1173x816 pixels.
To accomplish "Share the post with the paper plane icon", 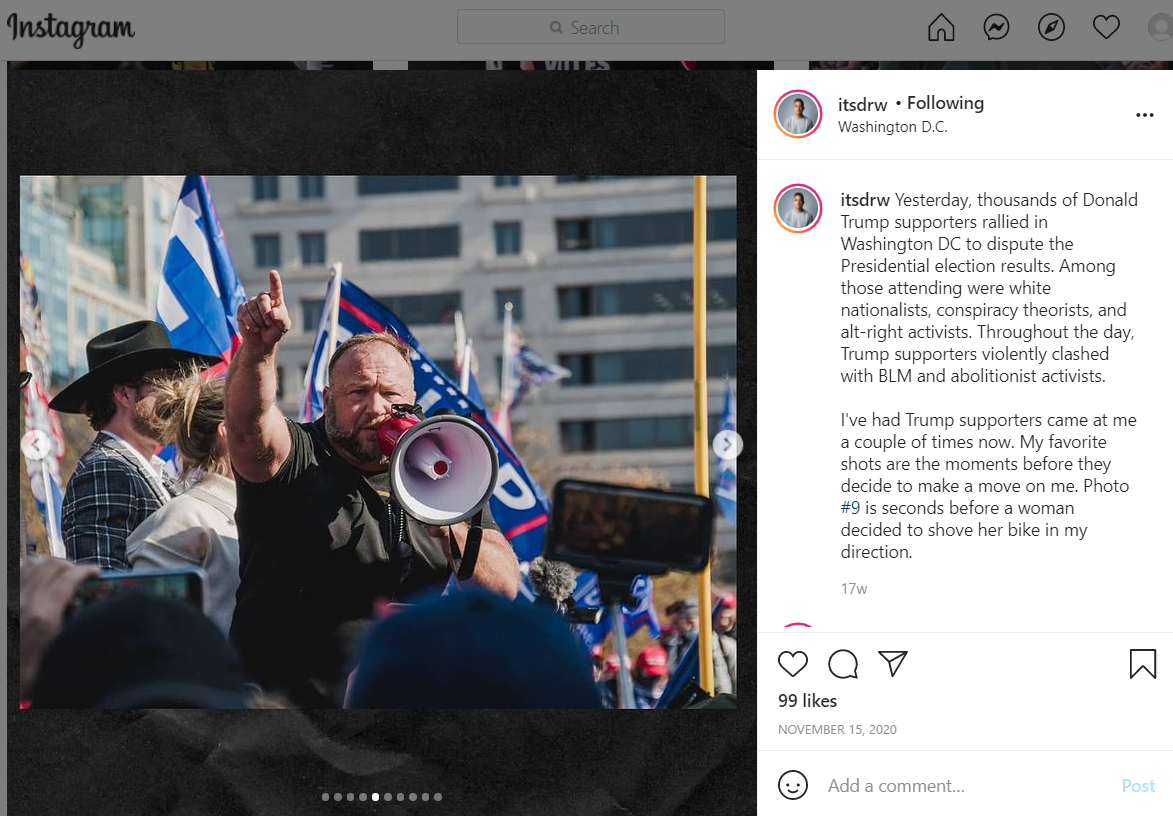I will pos(892,663).
